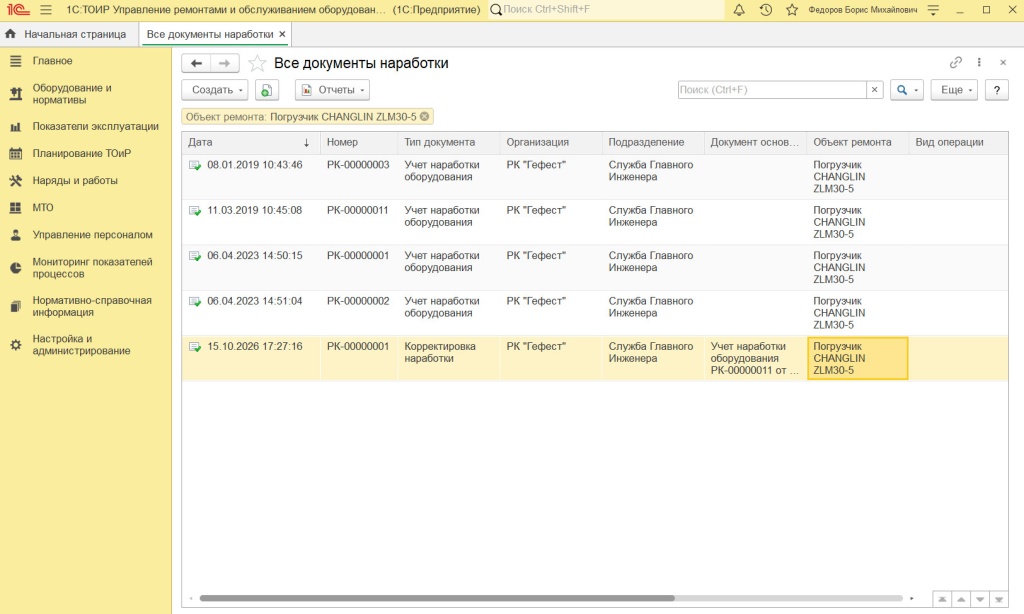The width and height of the screenshot is (1024, 614).
Task: Sort by the Дата column header
Action: pyautogui.click(x=250, y=142)
